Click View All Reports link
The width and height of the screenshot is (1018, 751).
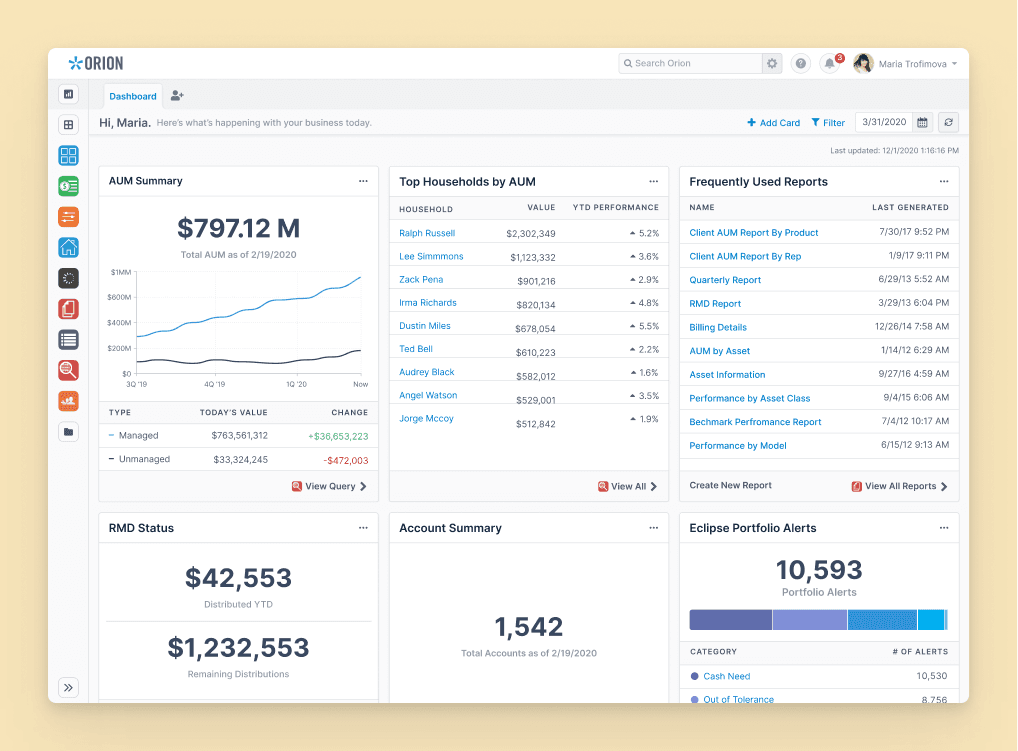[x=899, y=486]
